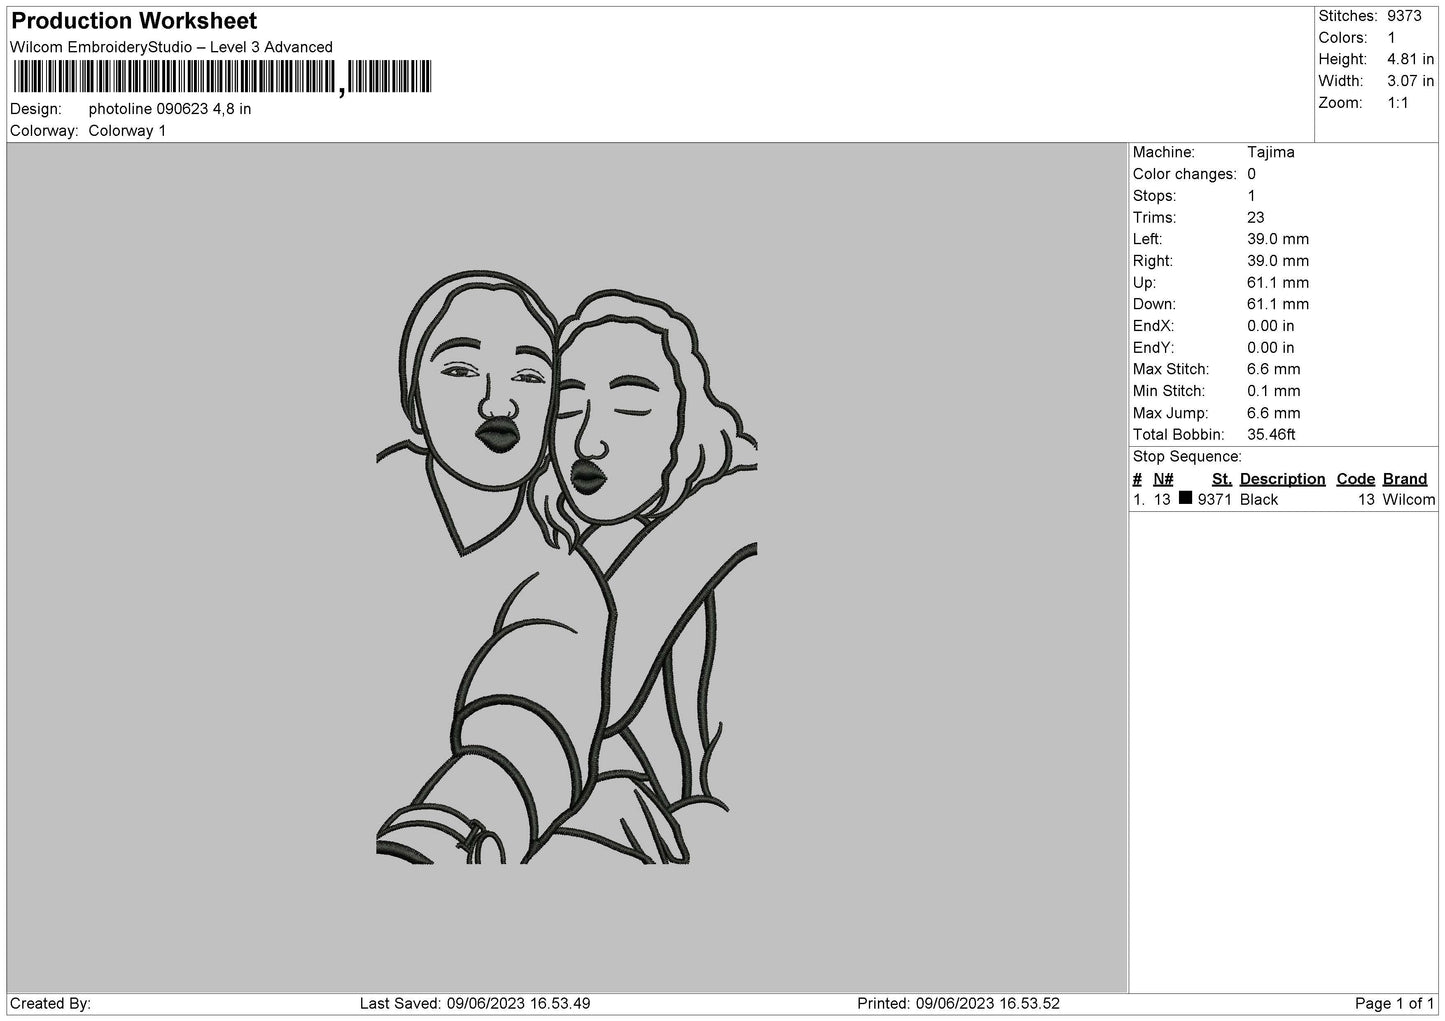The image size is (1445, 1021).
Task: Select the Max Jump value 6.6 mm
Action: 1273,413
